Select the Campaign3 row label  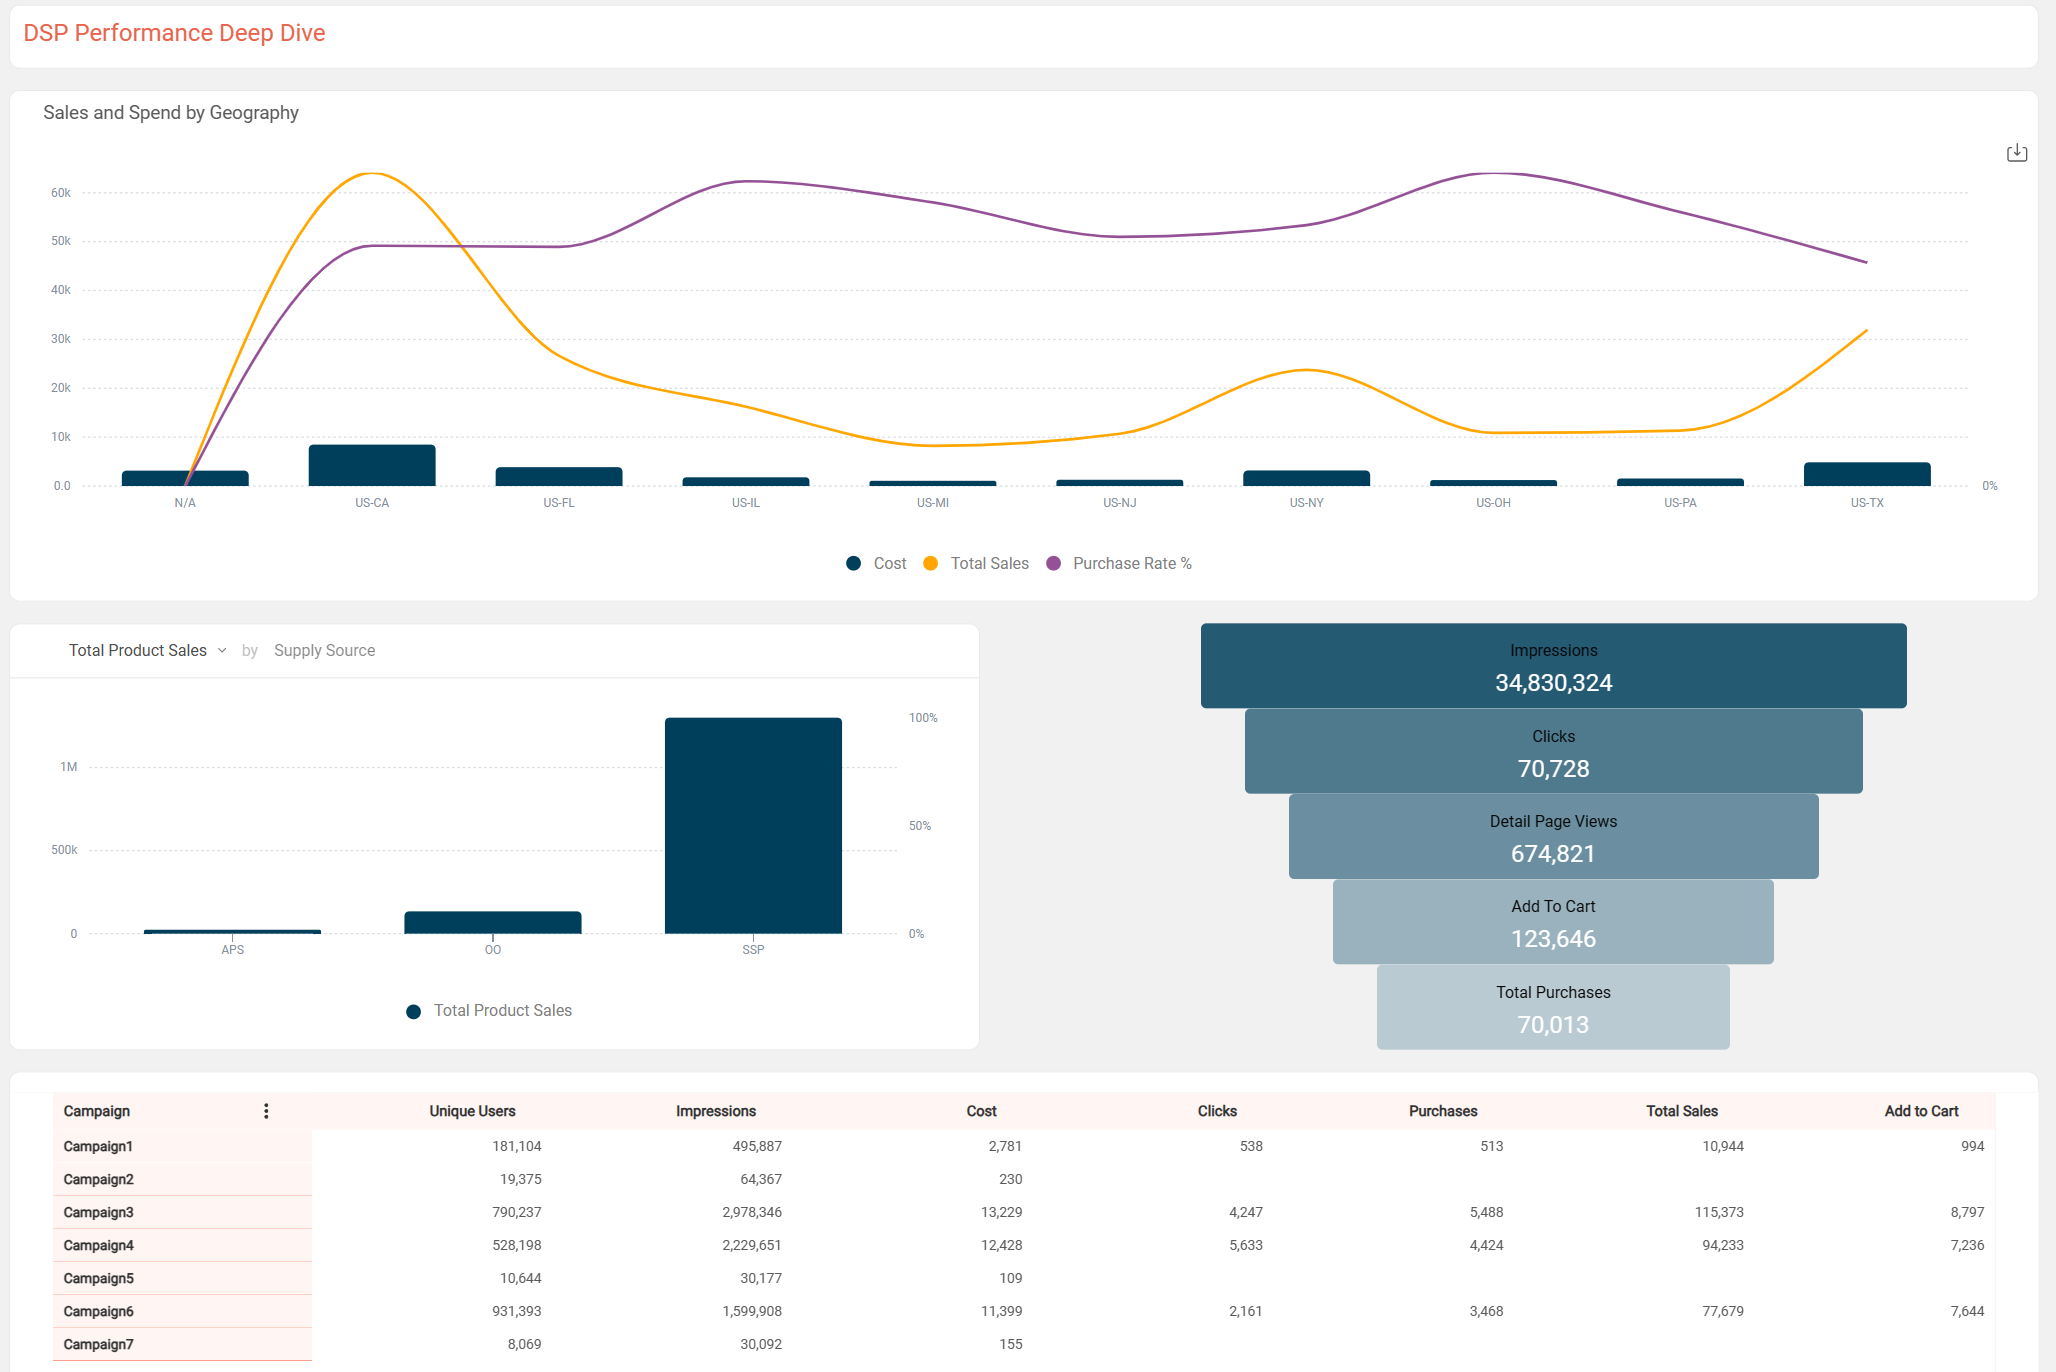98,1212
